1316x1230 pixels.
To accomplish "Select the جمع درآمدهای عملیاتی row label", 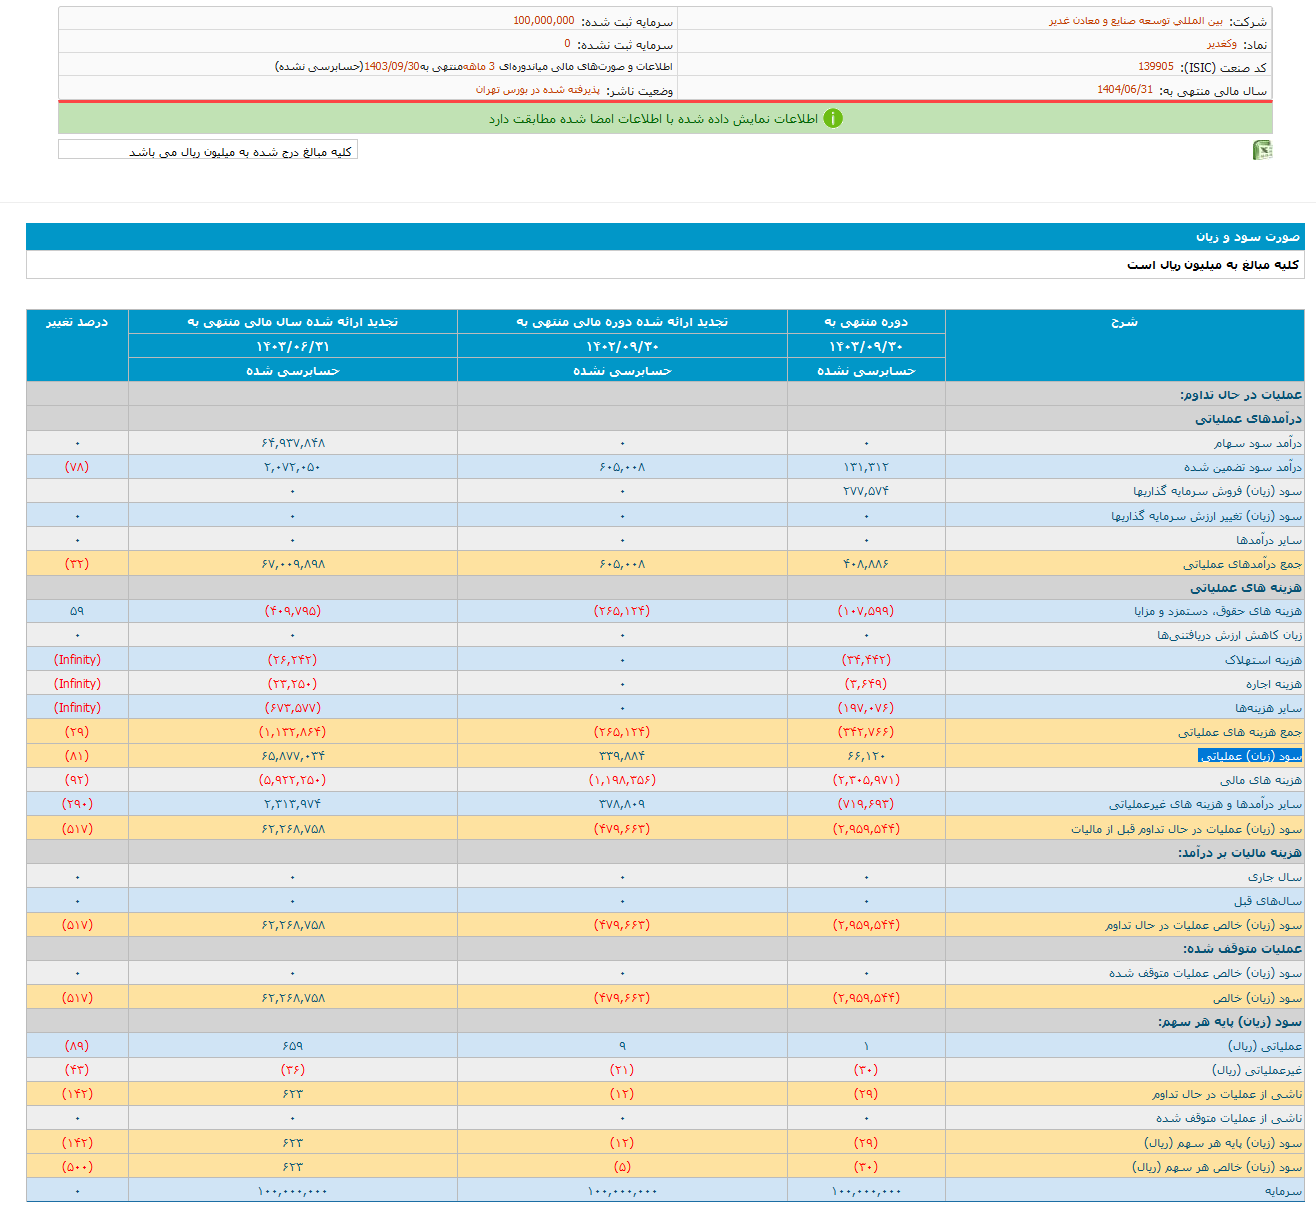I will [x=1242, y=564].
